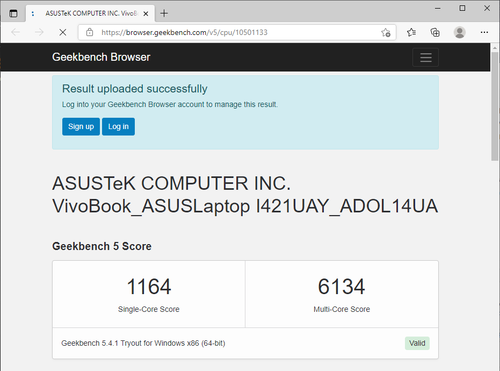Open the Favorites list
Image resolution: width=500 pixels, height=371 pixels.
coord(411,32)
